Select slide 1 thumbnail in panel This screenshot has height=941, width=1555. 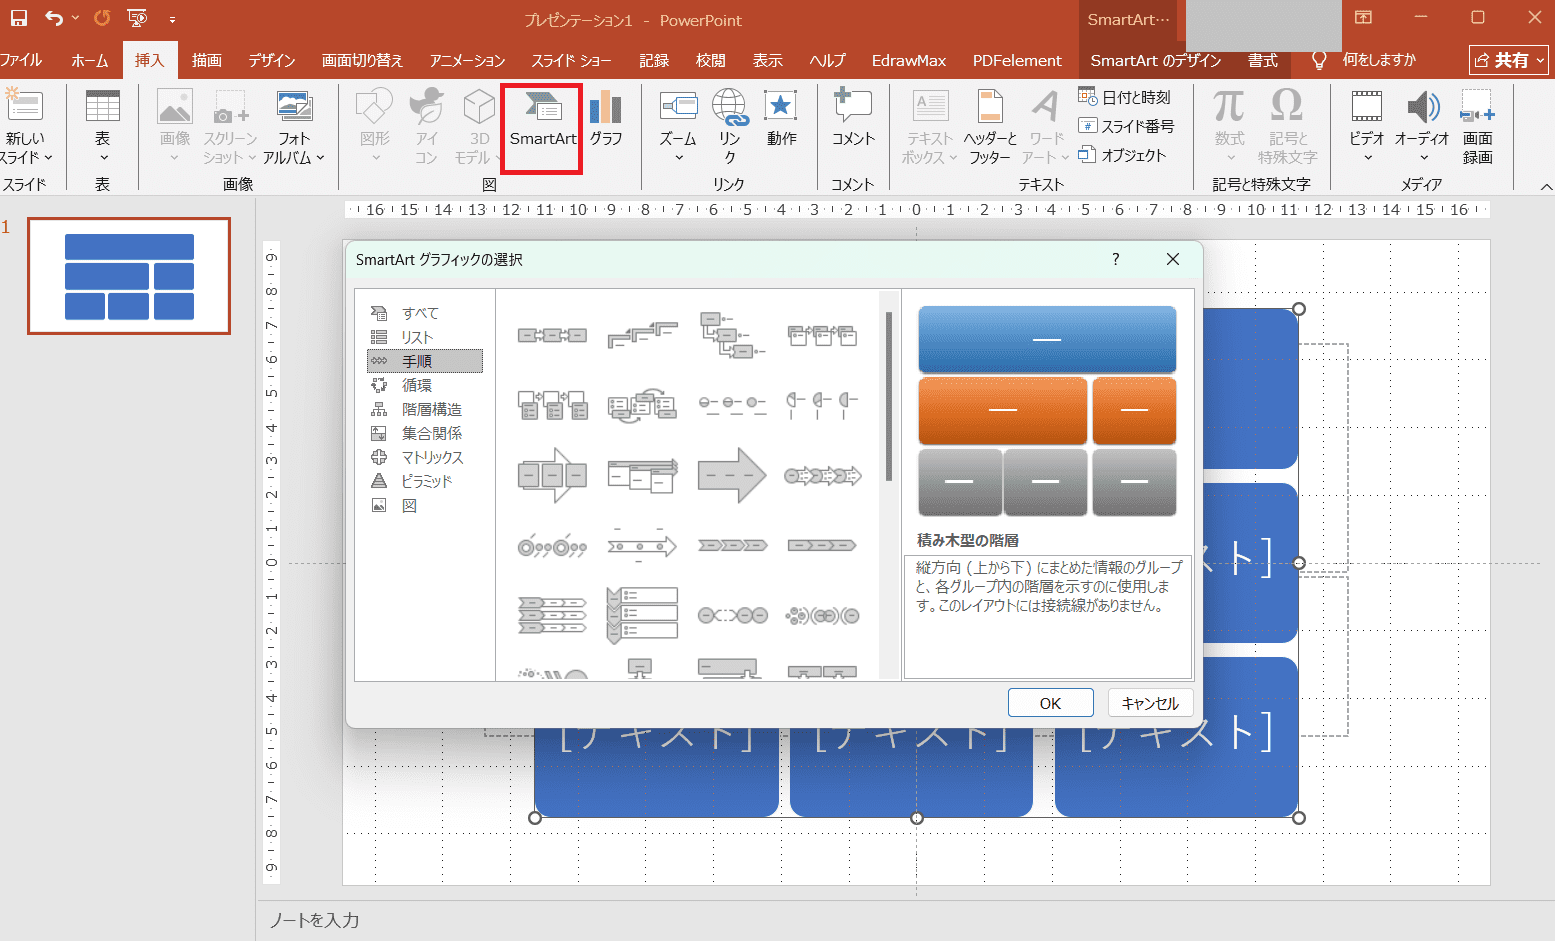129,276
